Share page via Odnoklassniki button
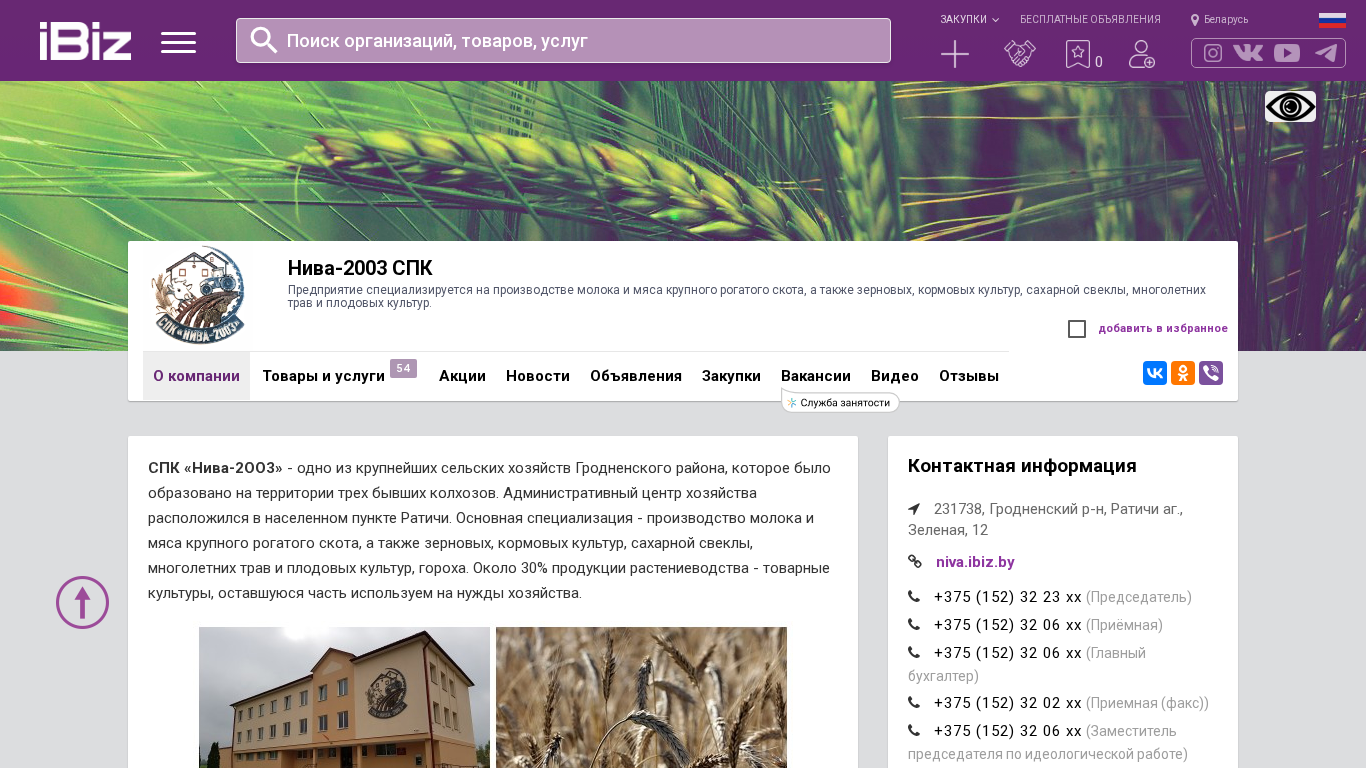The width and height of the screenshot is (1366, 768). pos(1183,373)
